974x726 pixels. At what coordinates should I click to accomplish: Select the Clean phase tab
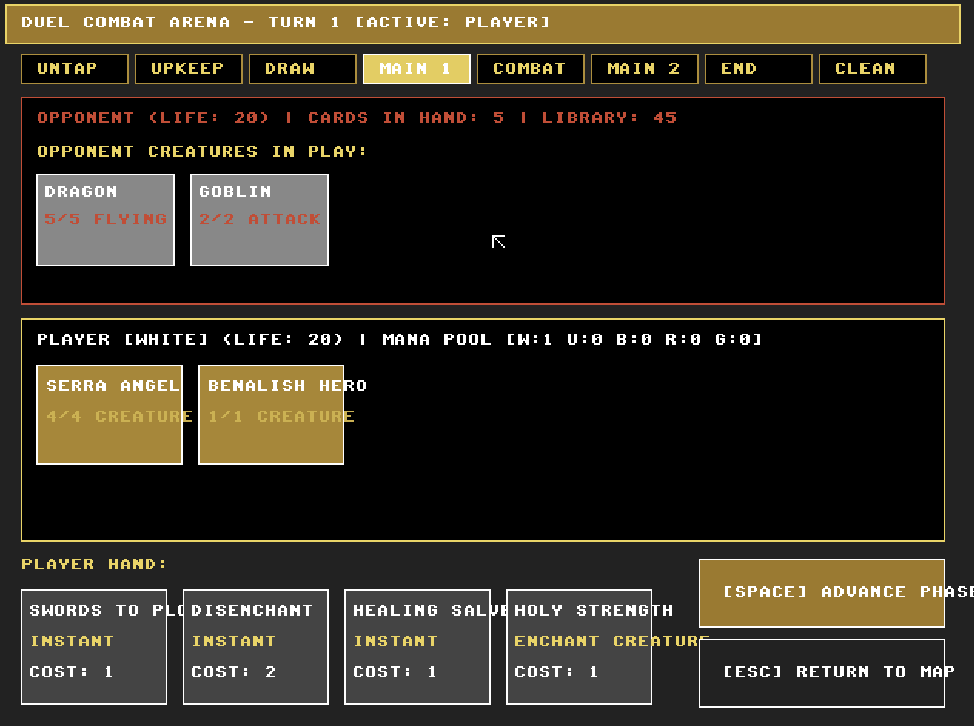click(x=873, y=69)
